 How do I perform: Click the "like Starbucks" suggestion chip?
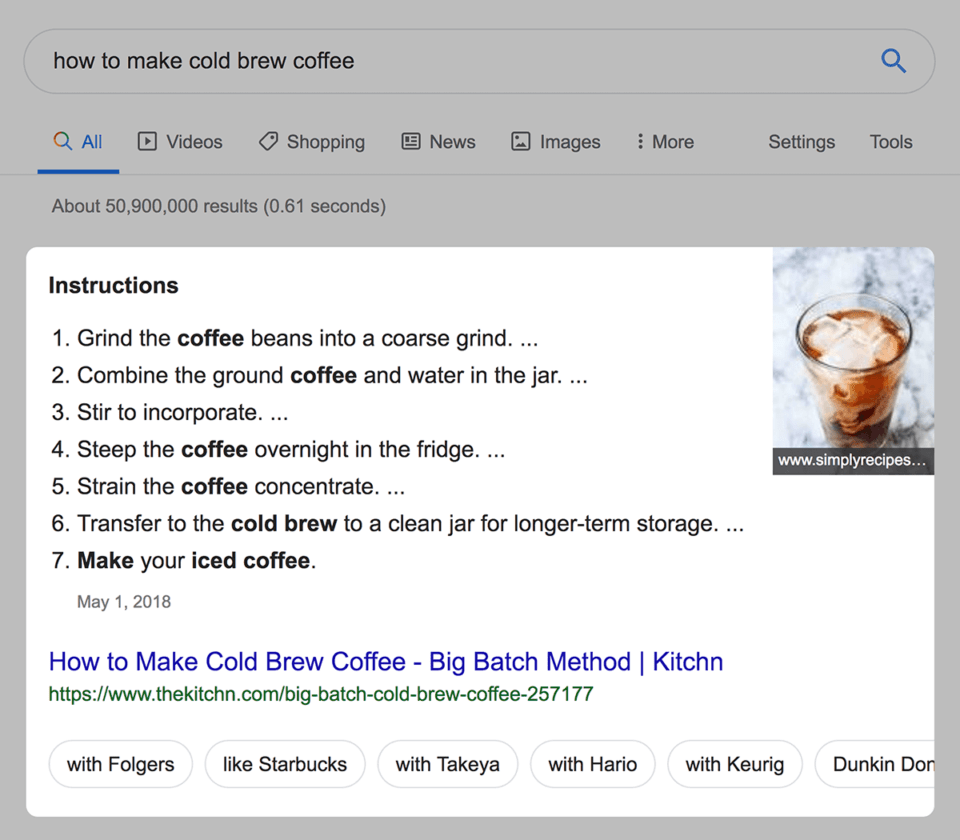click(x=285, y=764)
